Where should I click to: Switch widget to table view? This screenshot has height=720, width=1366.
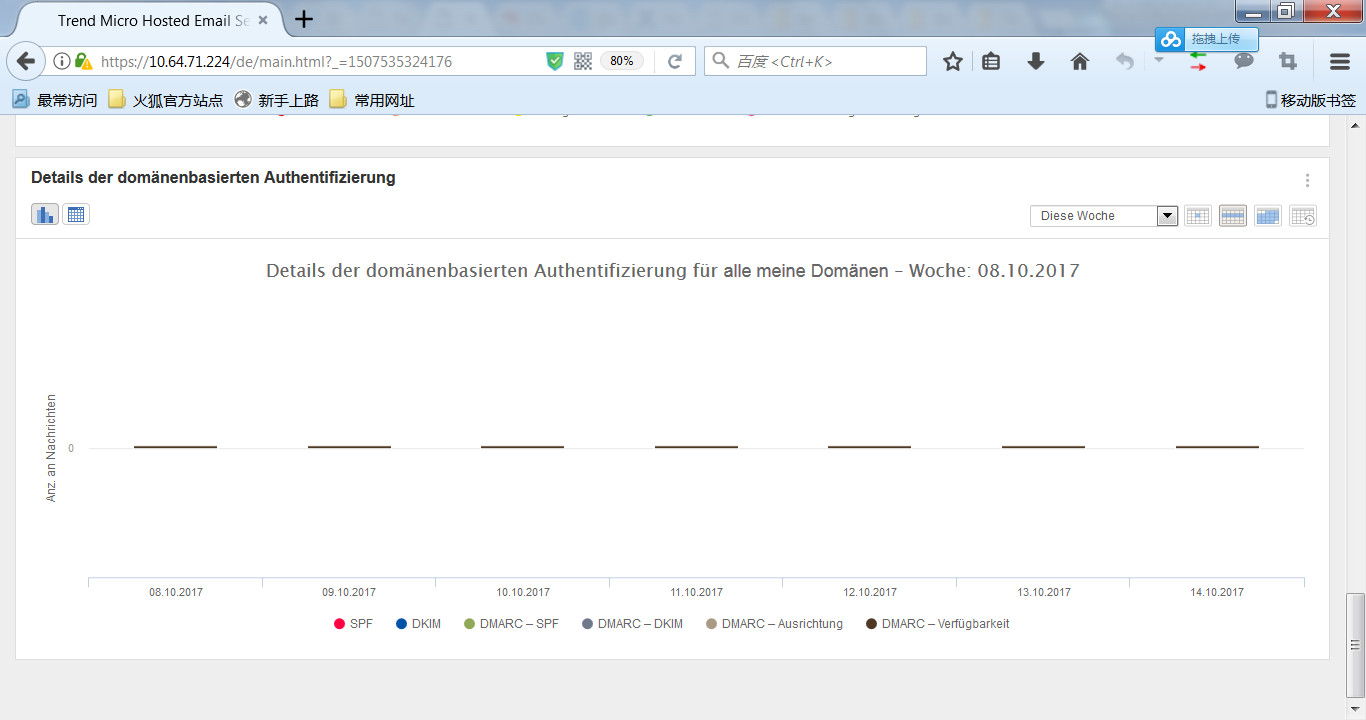[76, 214]
